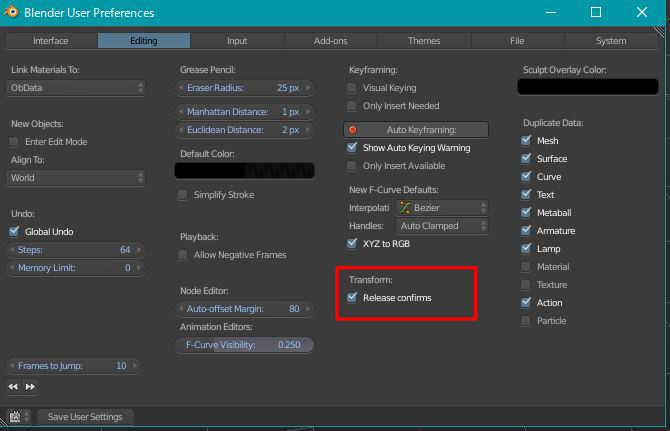Image resolution: width=670 pixels, height=431 pixels.
Task: Click the Frames to Jump field
Action: click(73, 366)
